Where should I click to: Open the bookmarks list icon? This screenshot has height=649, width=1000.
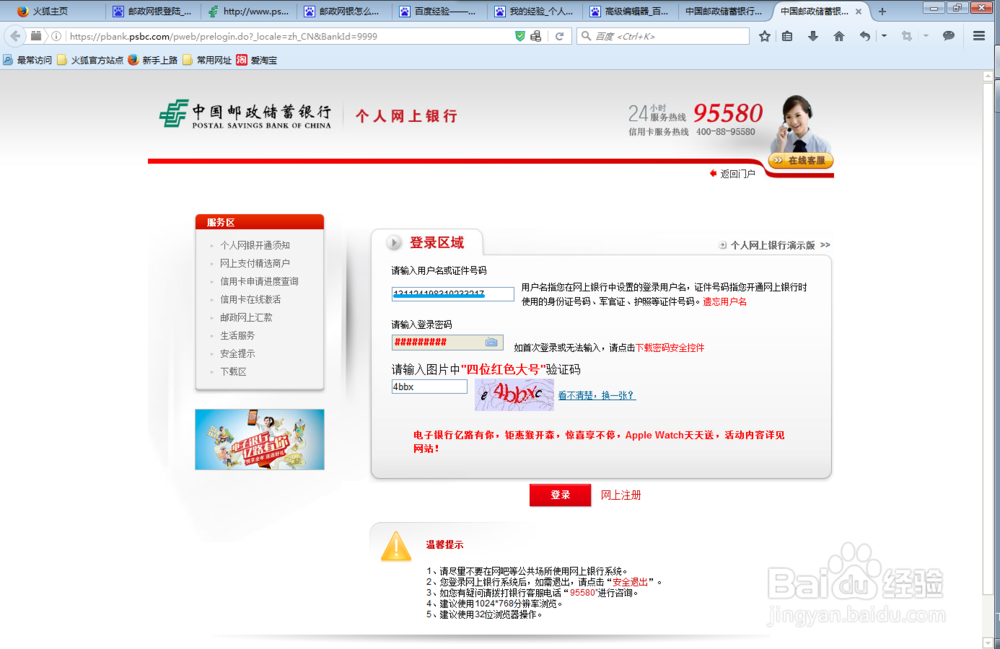click(788, 36)
